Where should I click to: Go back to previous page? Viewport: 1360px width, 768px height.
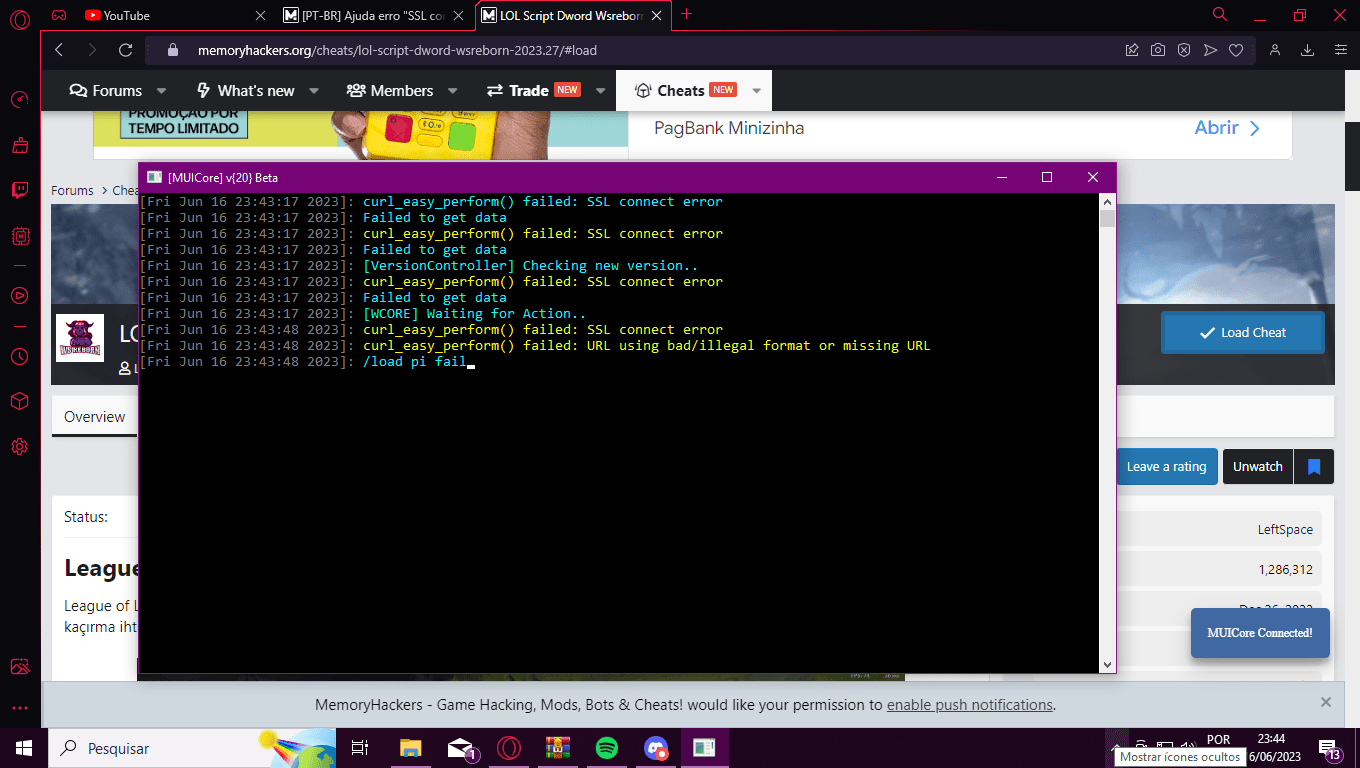59,50
